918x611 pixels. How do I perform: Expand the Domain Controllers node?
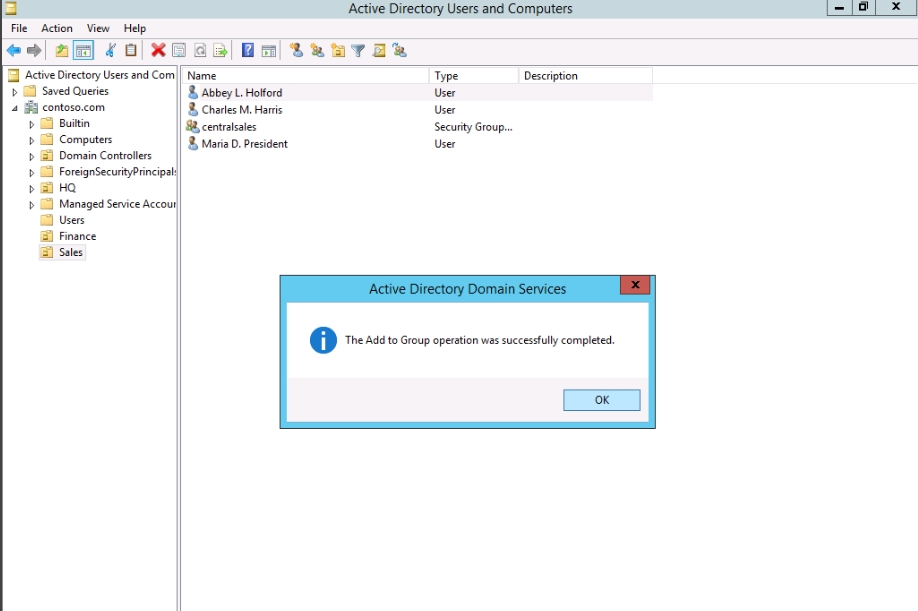click(32, 156)
